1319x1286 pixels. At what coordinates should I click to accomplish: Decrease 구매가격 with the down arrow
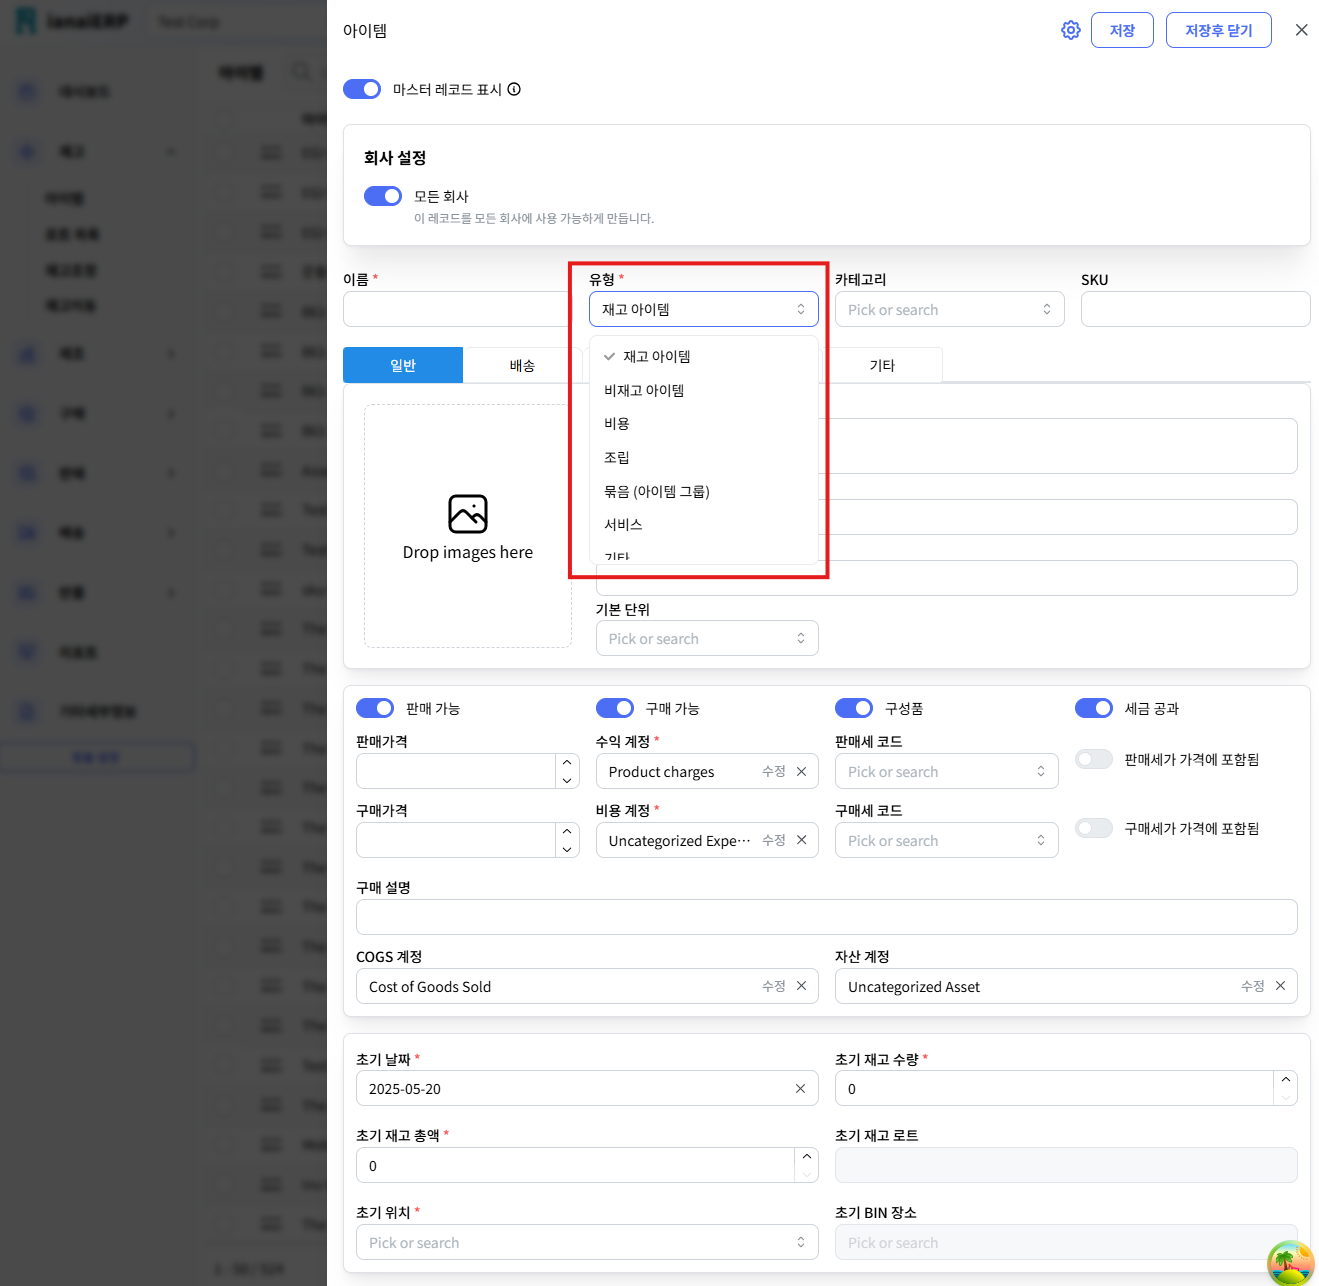(567, 849)
